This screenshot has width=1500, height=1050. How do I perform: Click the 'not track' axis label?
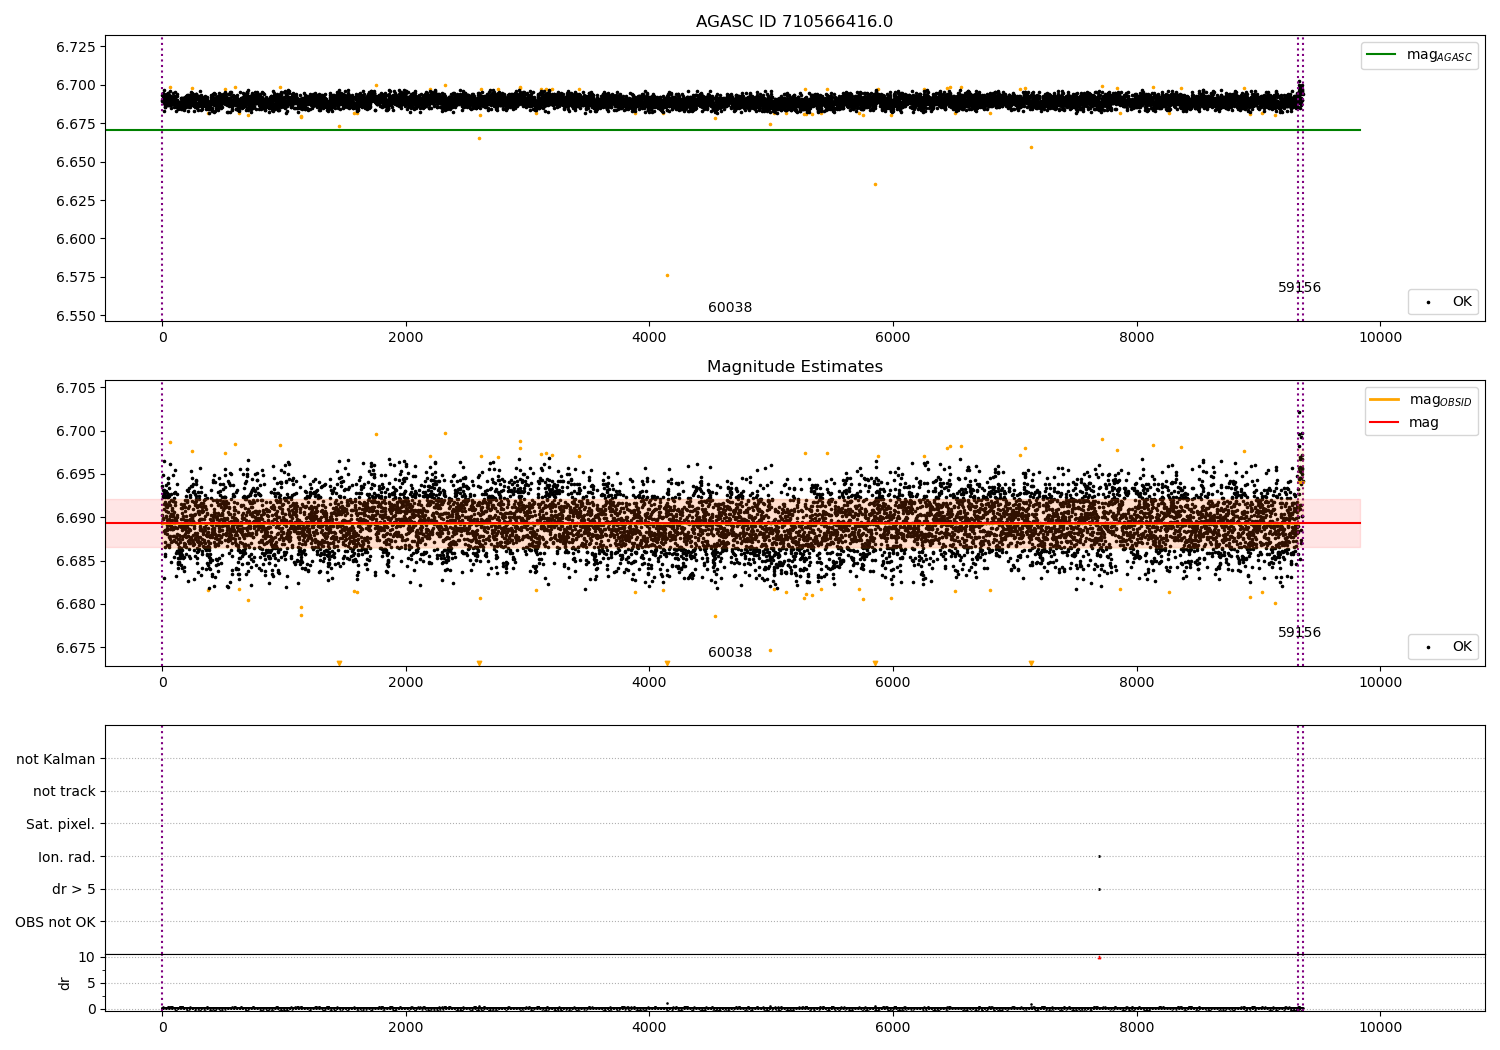64,792
